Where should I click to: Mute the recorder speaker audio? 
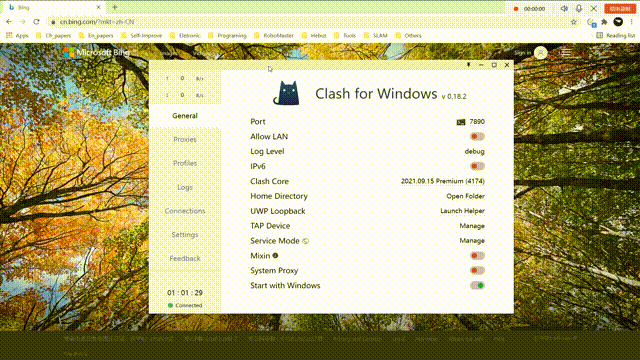pos(564,9)
